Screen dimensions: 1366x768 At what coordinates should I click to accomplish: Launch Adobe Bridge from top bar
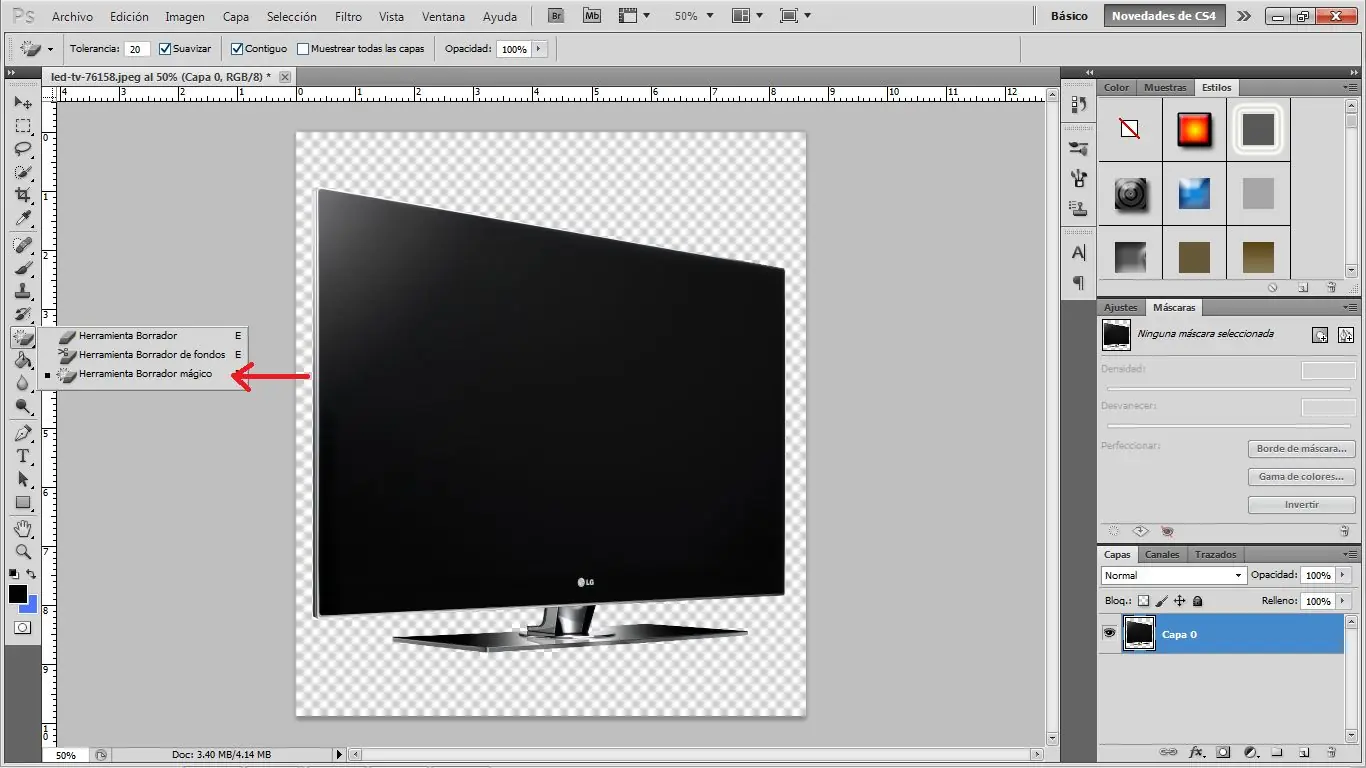[556, 16]
